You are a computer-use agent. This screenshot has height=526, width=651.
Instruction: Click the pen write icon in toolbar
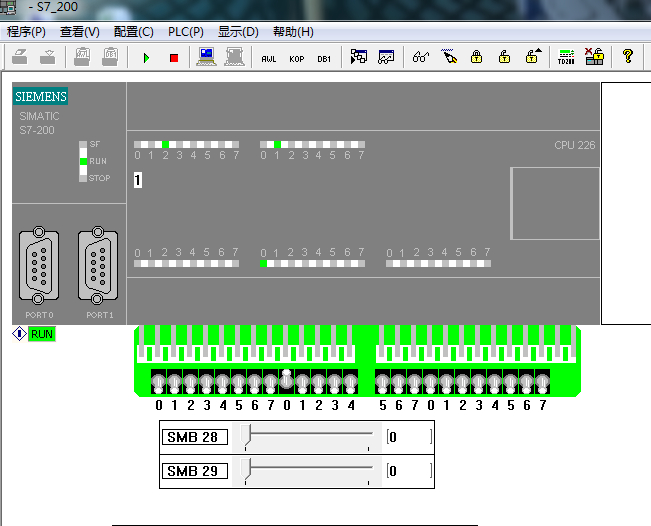point(449,56)
